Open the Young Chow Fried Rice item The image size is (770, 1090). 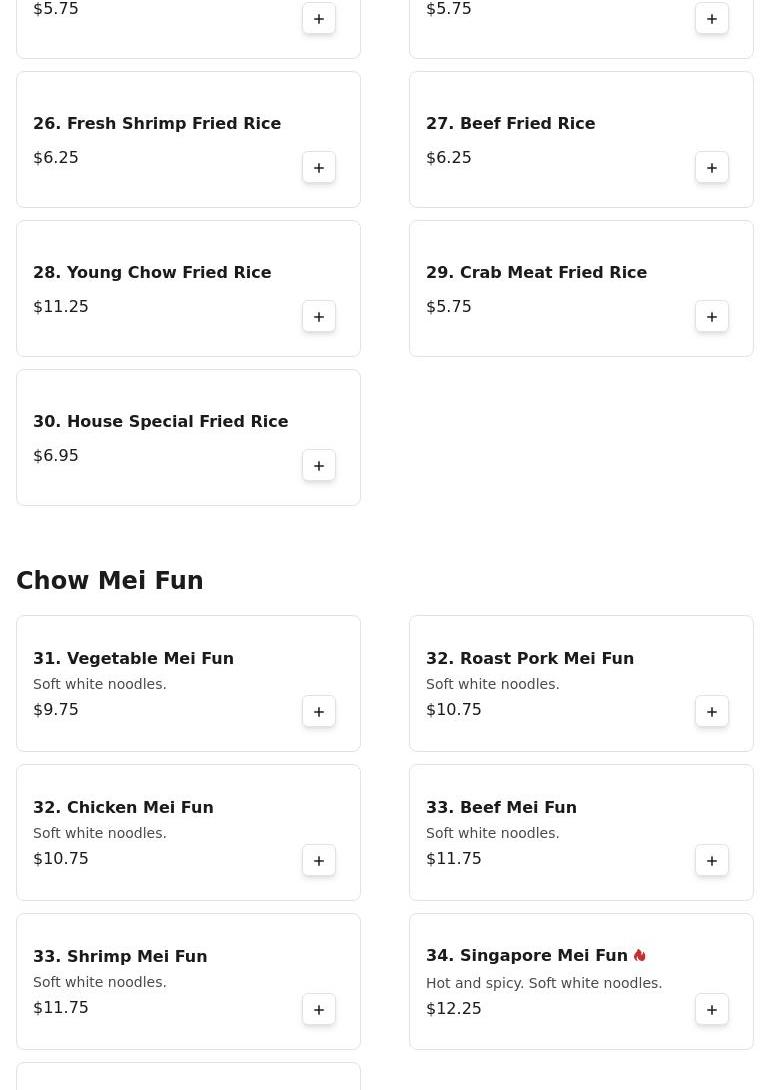(x=152, y=273)
